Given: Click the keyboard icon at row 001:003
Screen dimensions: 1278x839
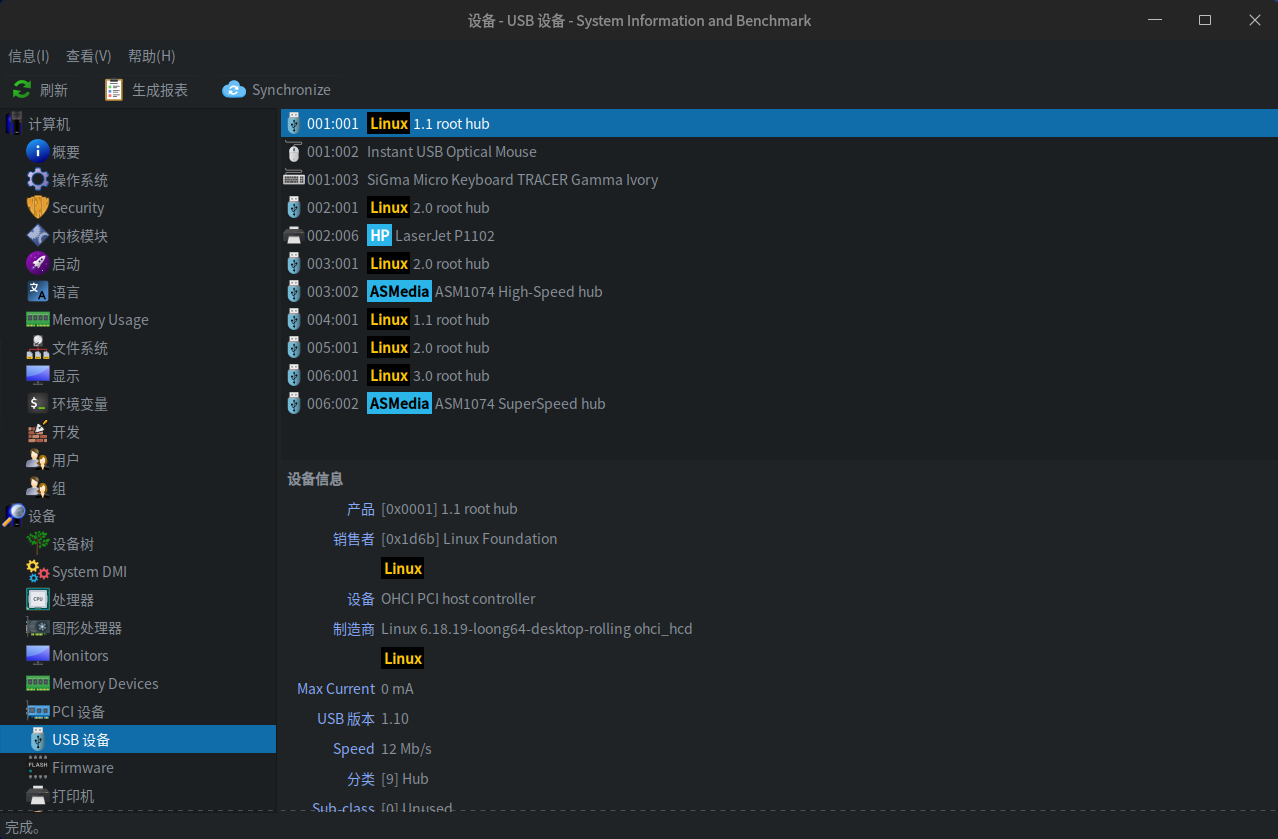Looking at the screenshot, I should [x=294, y=179].
